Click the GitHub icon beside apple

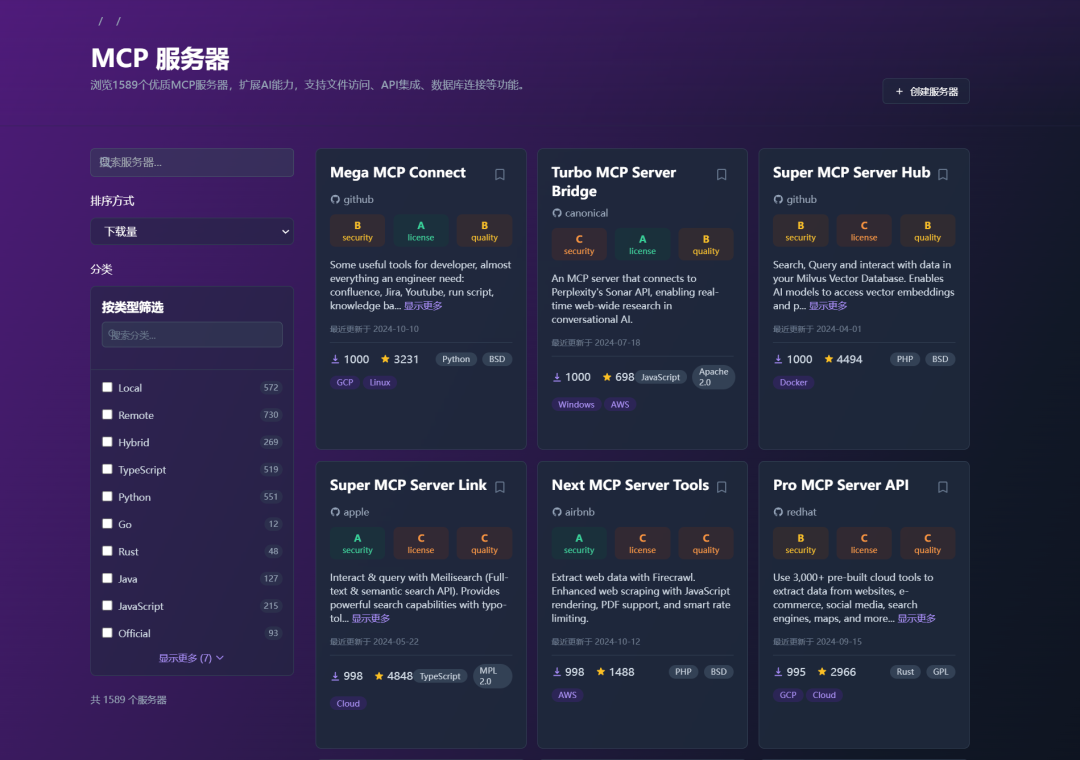click(x=335, y=512)
